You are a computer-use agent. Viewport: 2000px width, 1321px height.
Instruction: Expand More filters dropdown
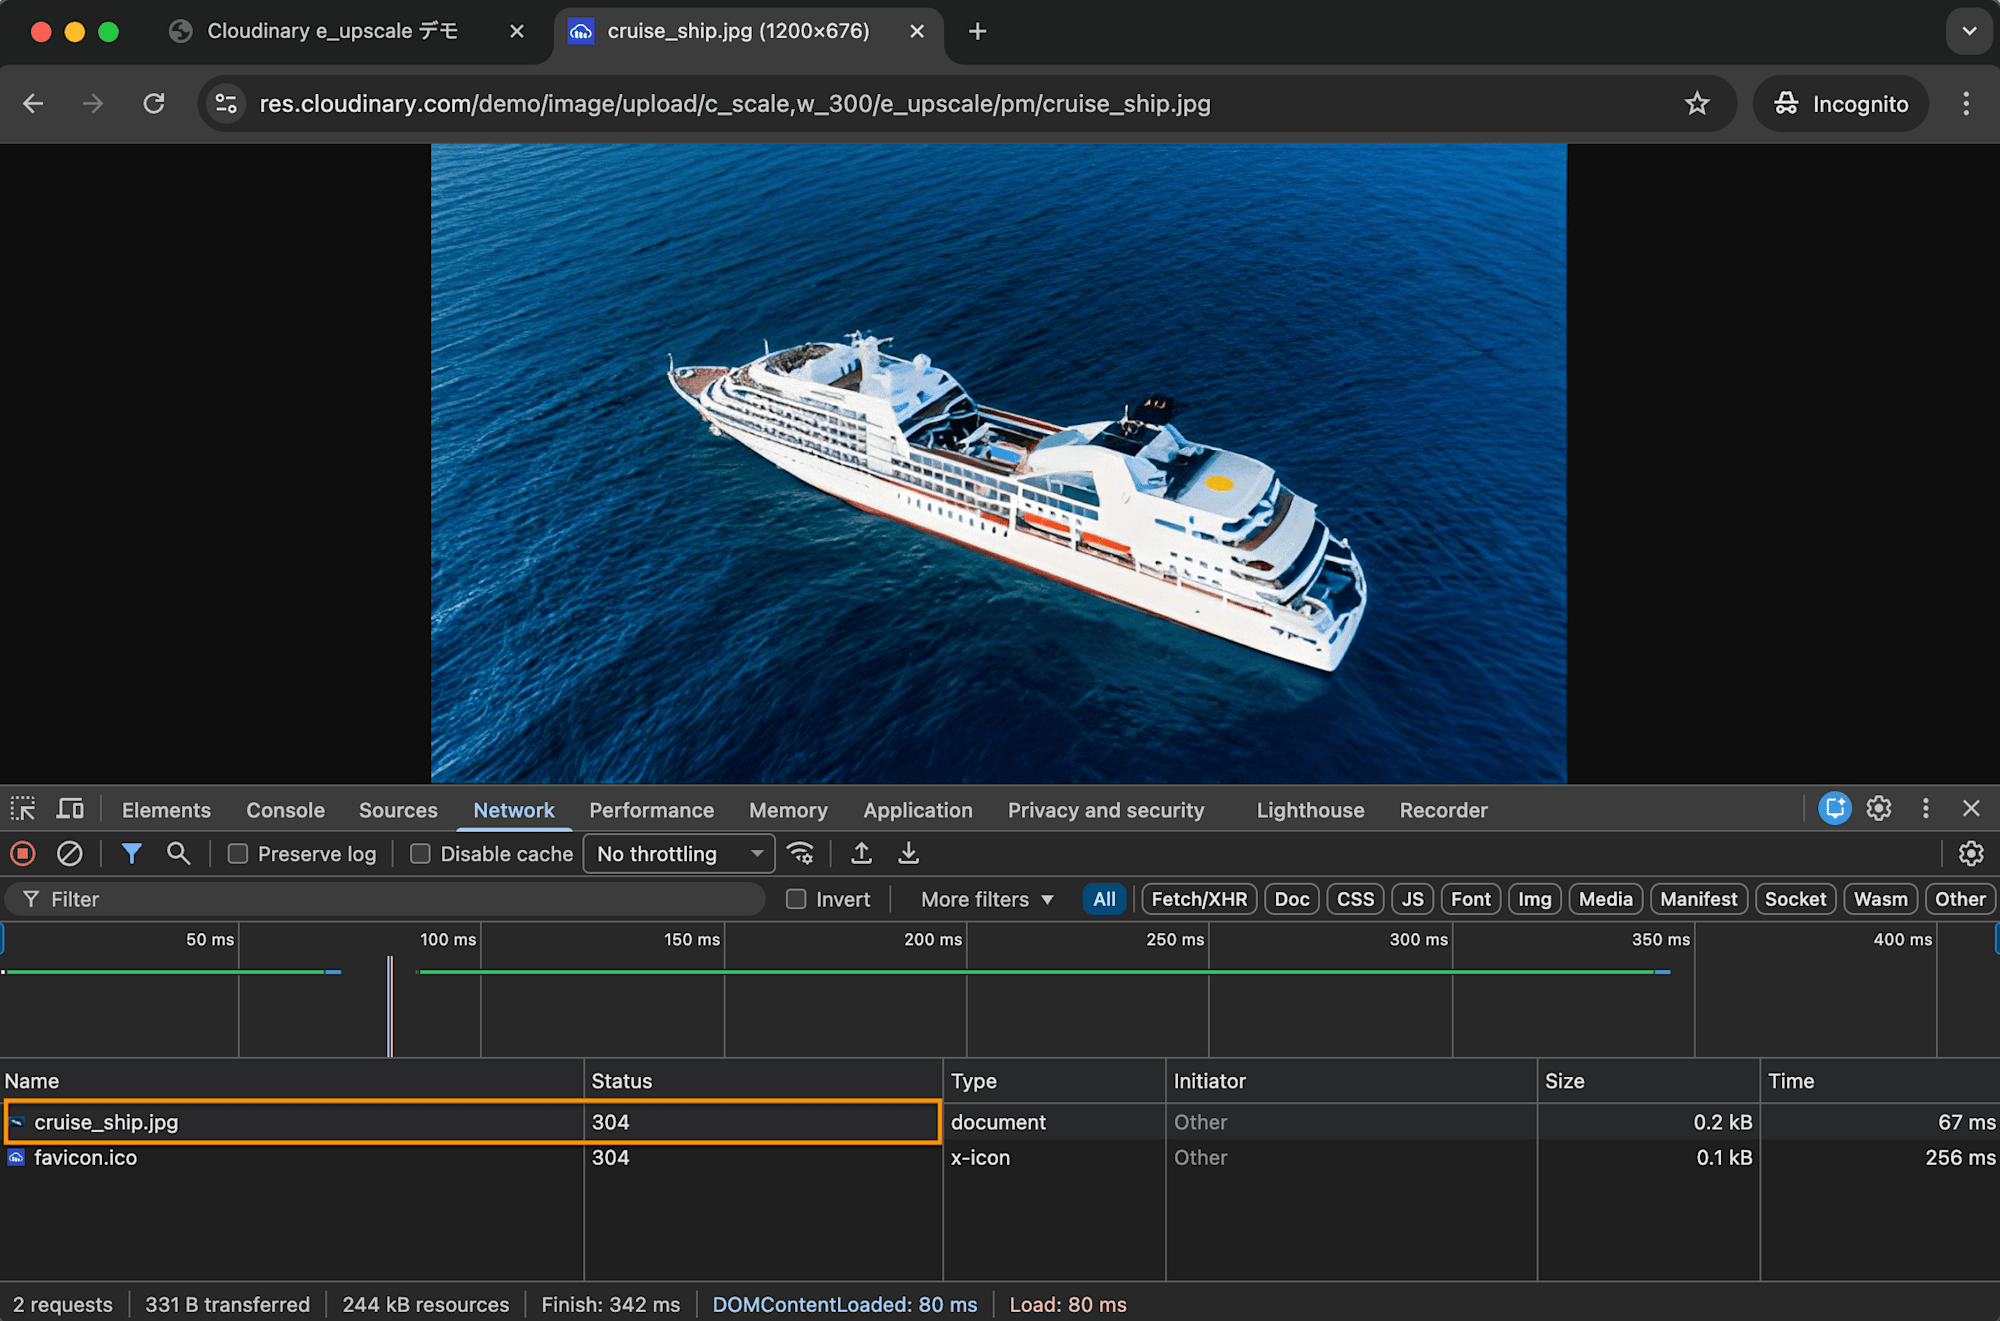pos(987,898)
